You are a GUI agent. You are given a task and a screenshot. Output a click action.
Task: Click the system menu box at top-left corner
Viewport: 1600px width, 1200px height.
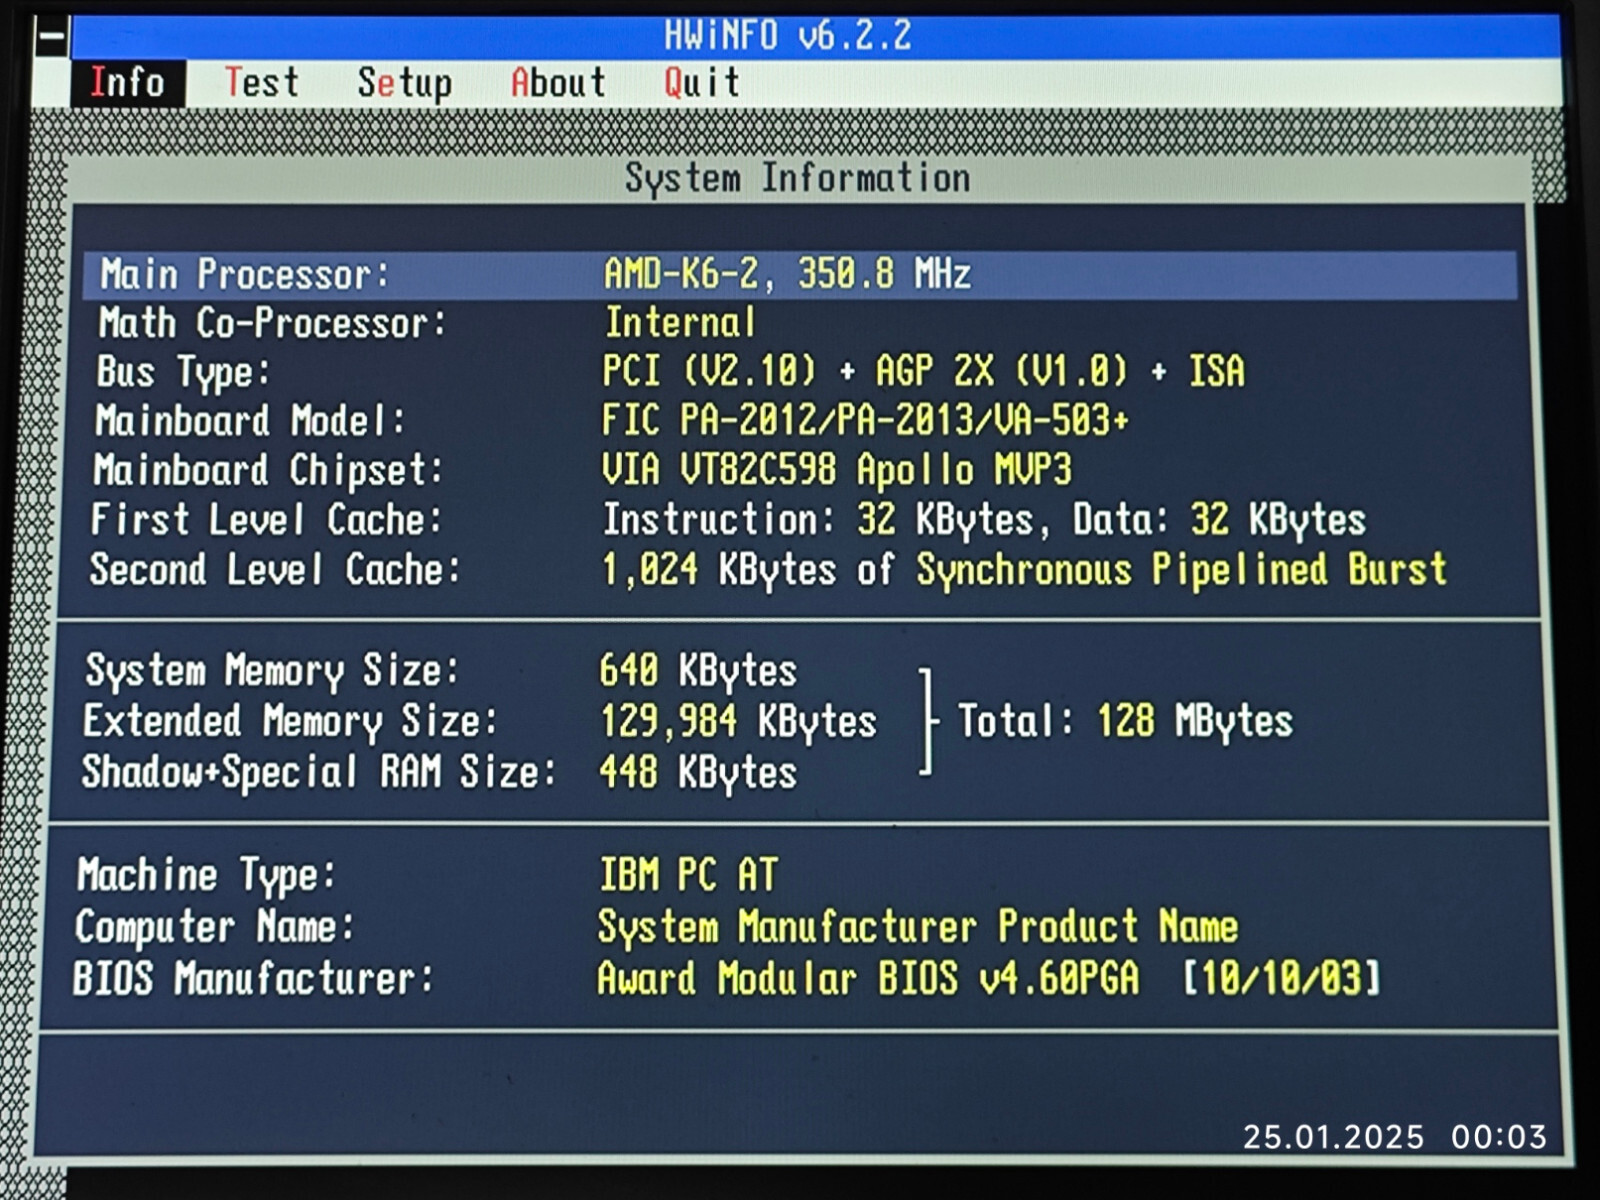click(x=50, y=39)
